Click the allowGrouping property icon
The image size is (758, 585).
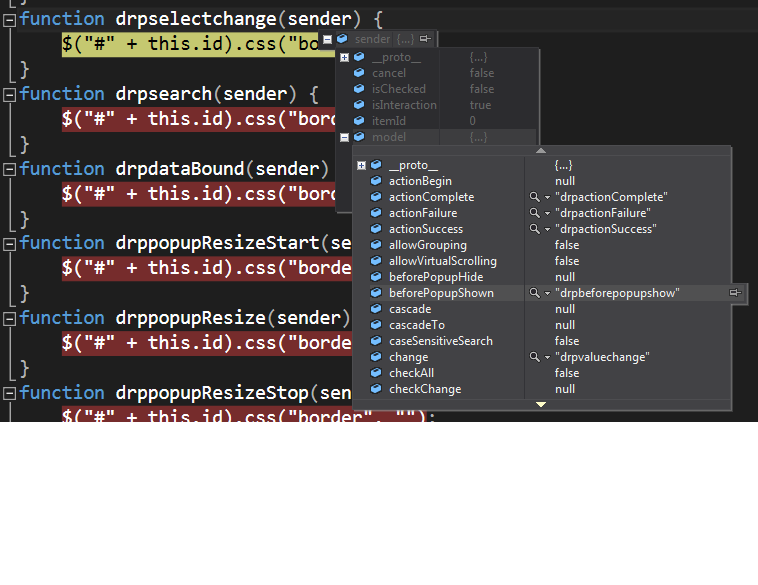point(376,245)
